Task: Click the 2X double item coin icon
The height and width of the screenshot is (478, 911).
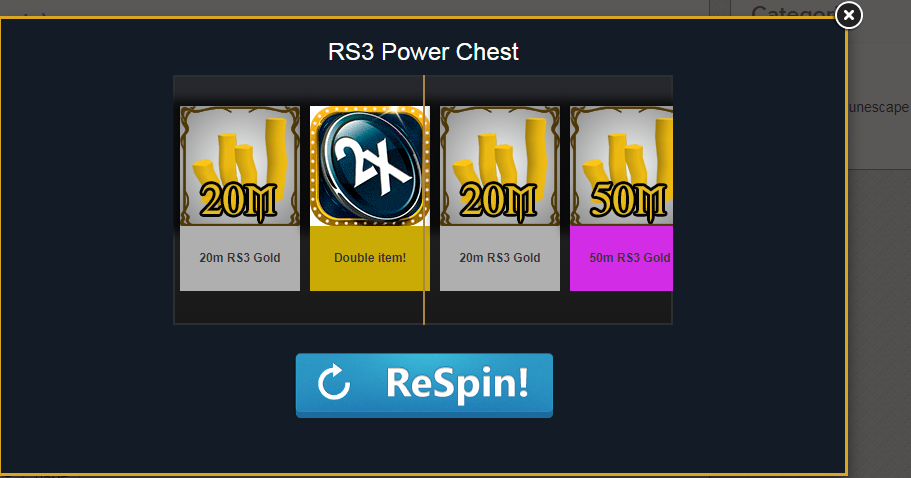Action: coord(370,166)
